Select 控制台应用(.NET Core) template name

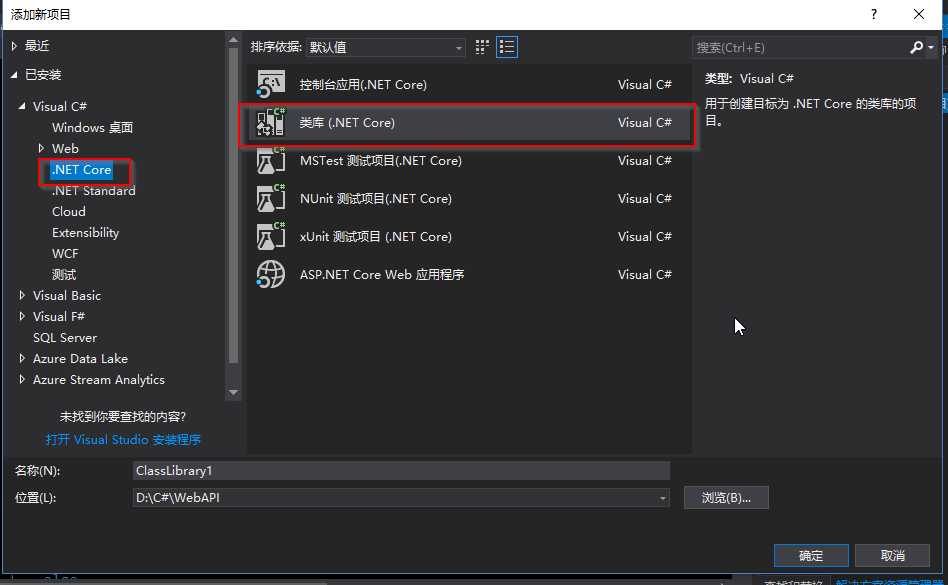click(x=363, y=85)
